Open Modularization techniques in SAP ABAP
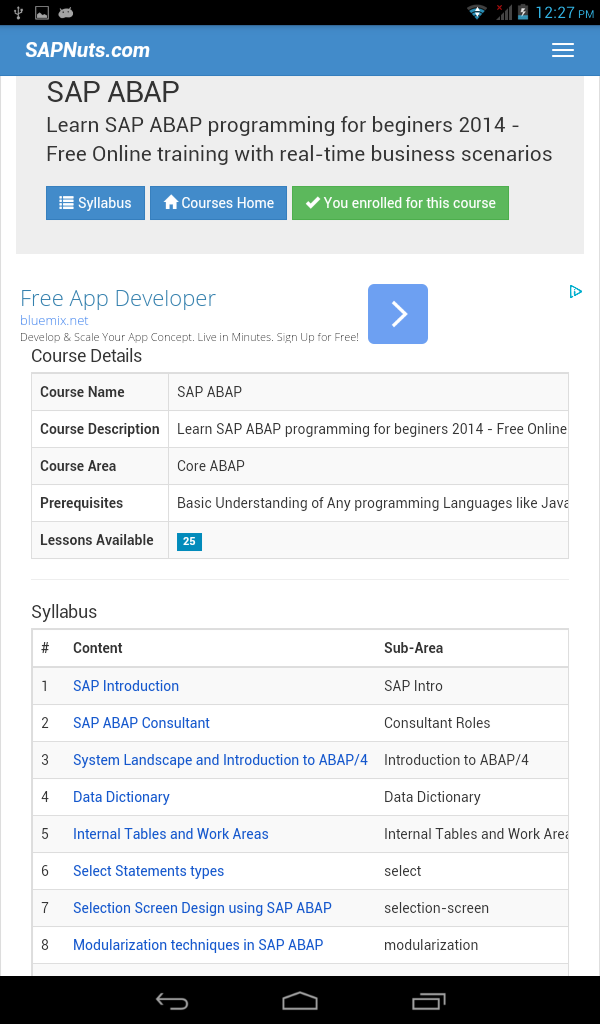Image resolution: width=600 pixels, height=1024 pixels. [x=198, y=945]
